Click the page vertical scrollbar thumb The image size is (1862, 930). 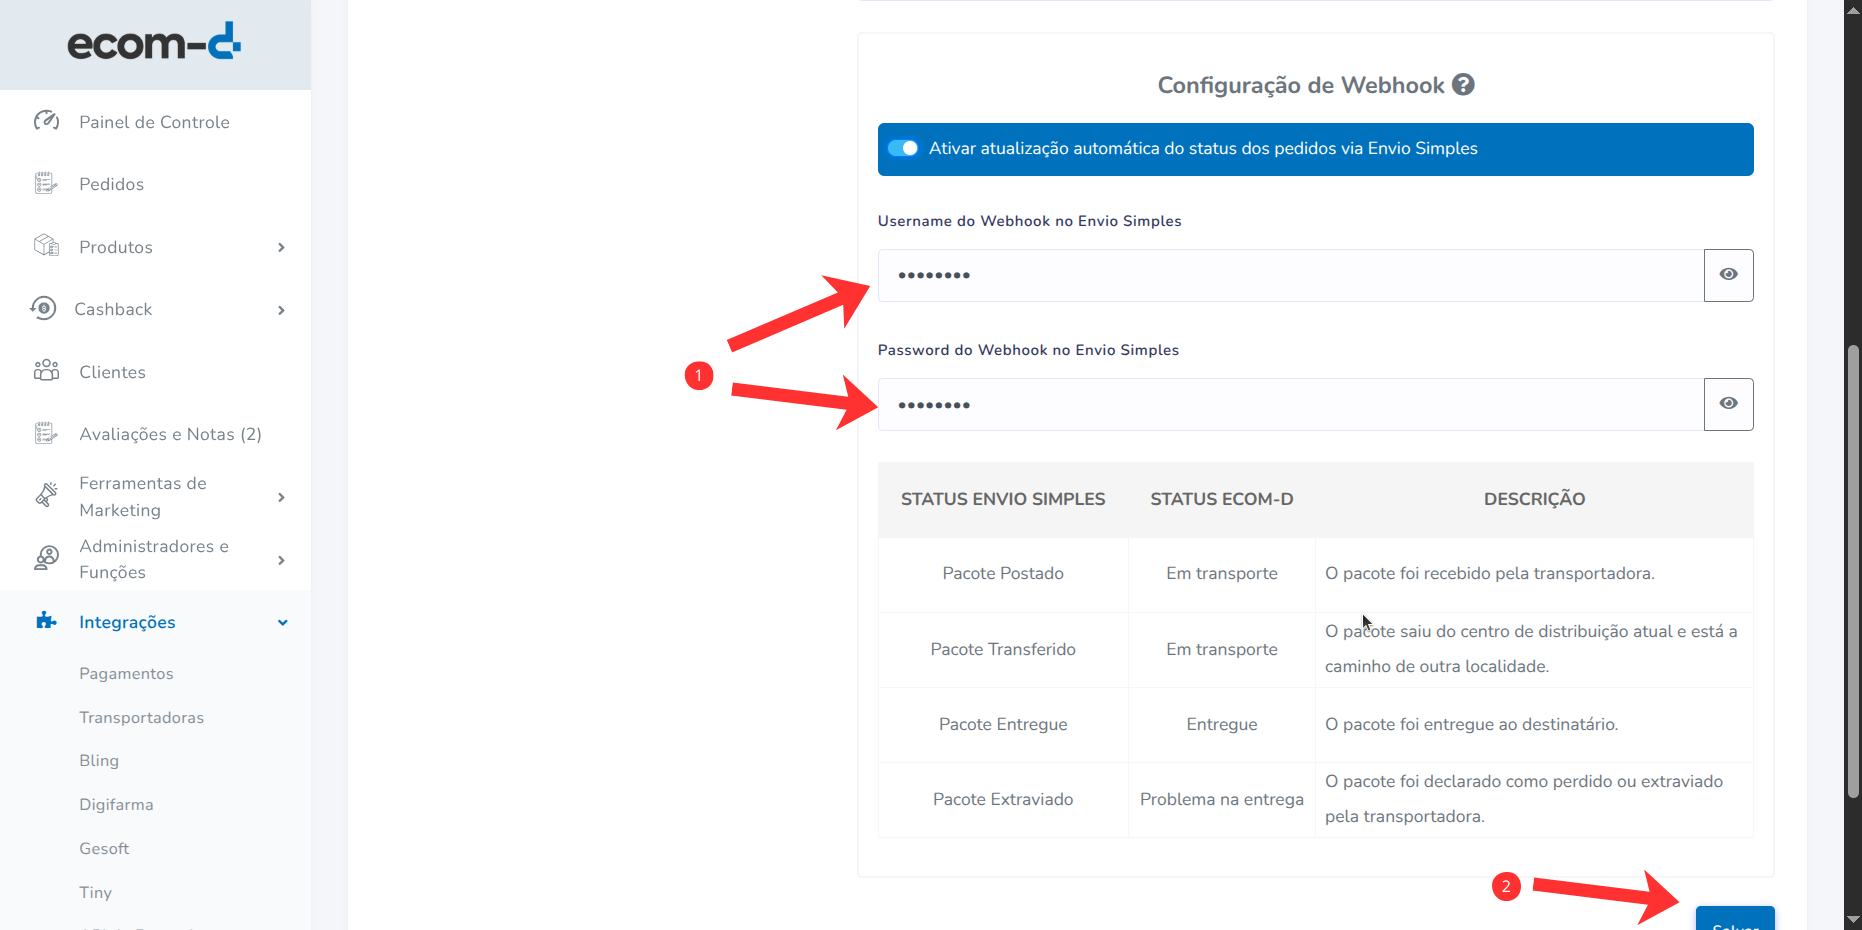pyautogui.click(x=1853, y=570)
